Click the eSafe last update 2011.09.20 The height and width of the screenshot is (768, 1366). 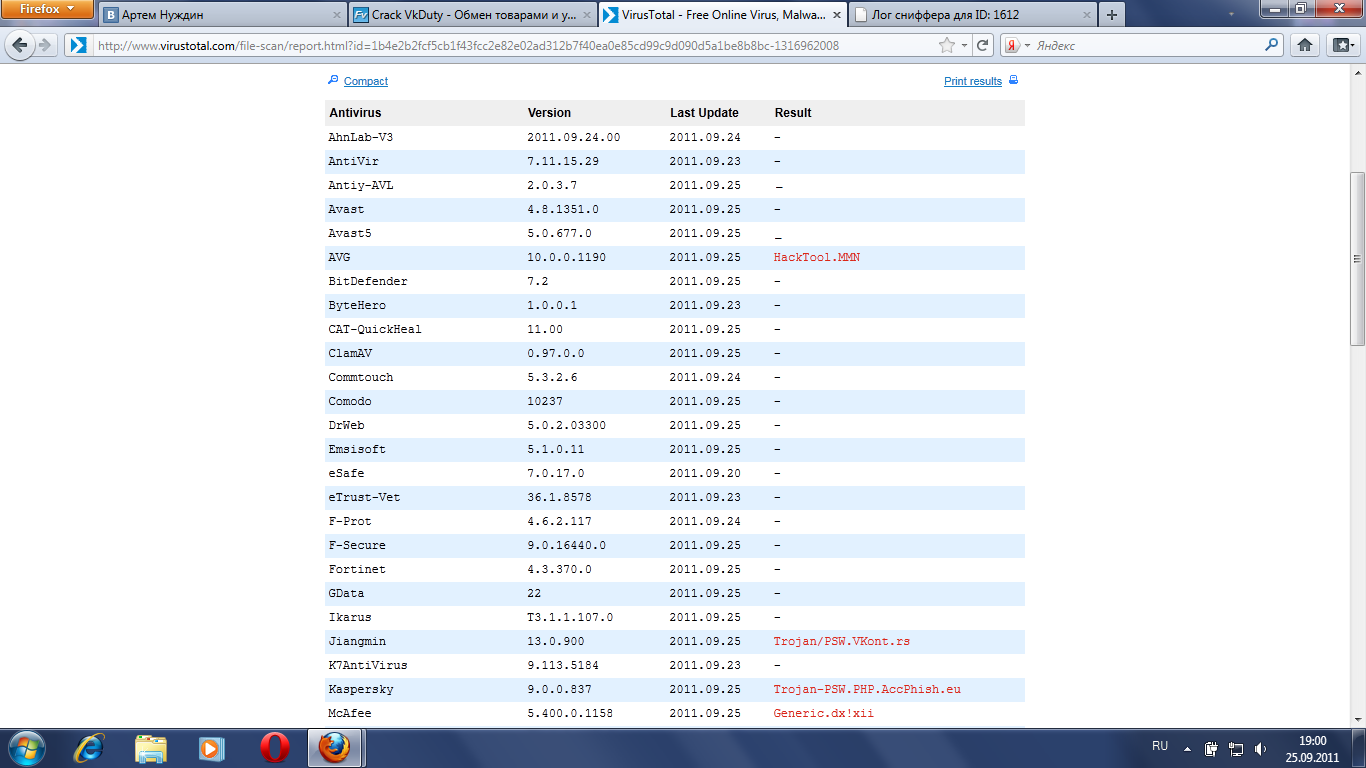[x=705, y=473]
